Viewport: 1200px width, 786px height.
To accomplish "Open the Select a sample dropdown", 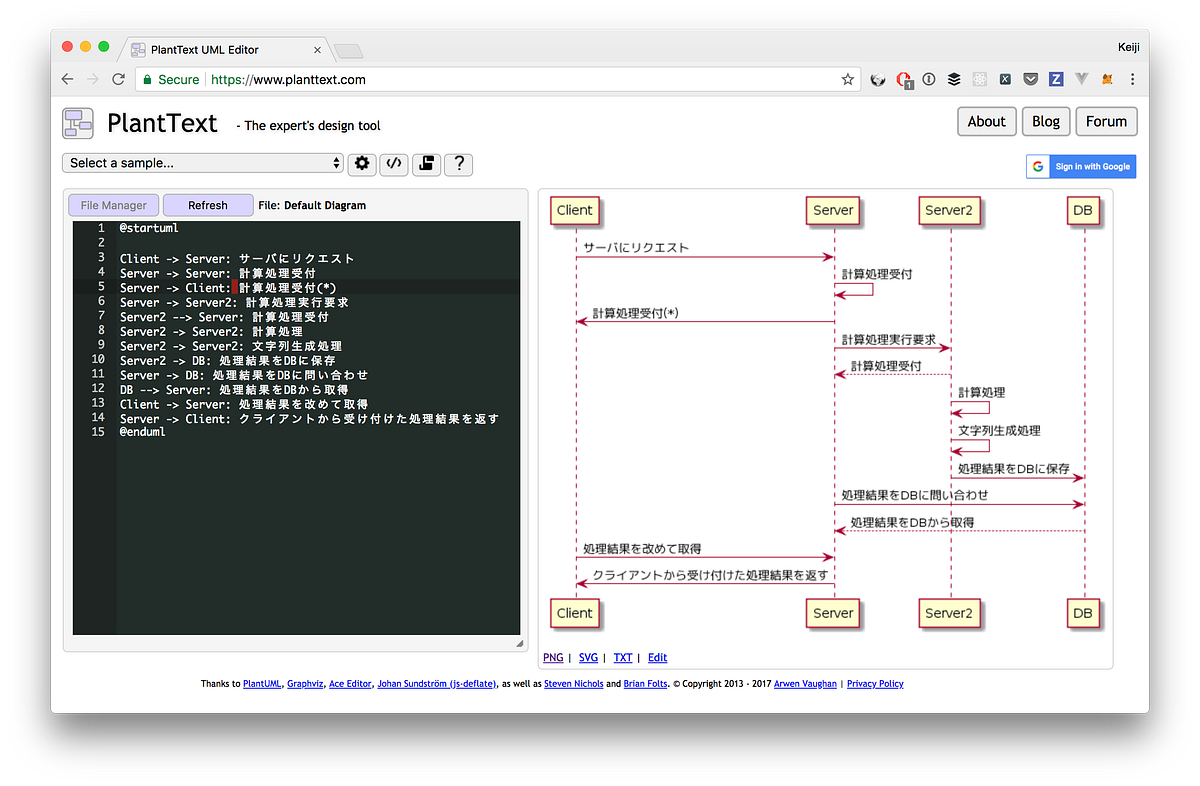I will pos(202,162).
